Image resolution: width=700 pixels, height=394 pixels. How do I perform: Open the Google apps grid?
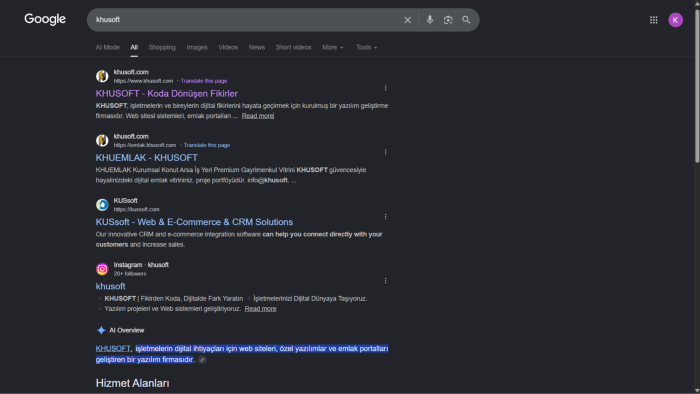click(654, 20)
